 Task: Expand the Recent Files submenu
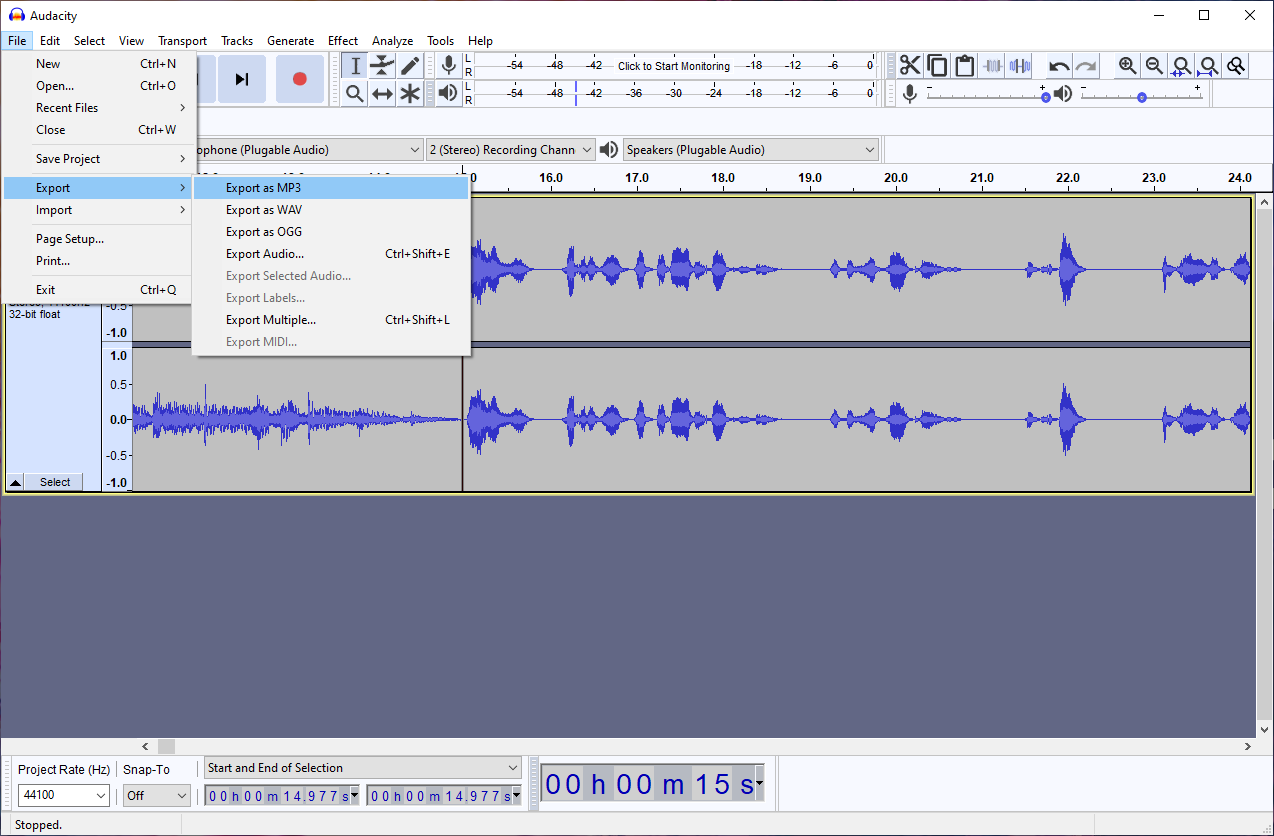click(98, 108)
